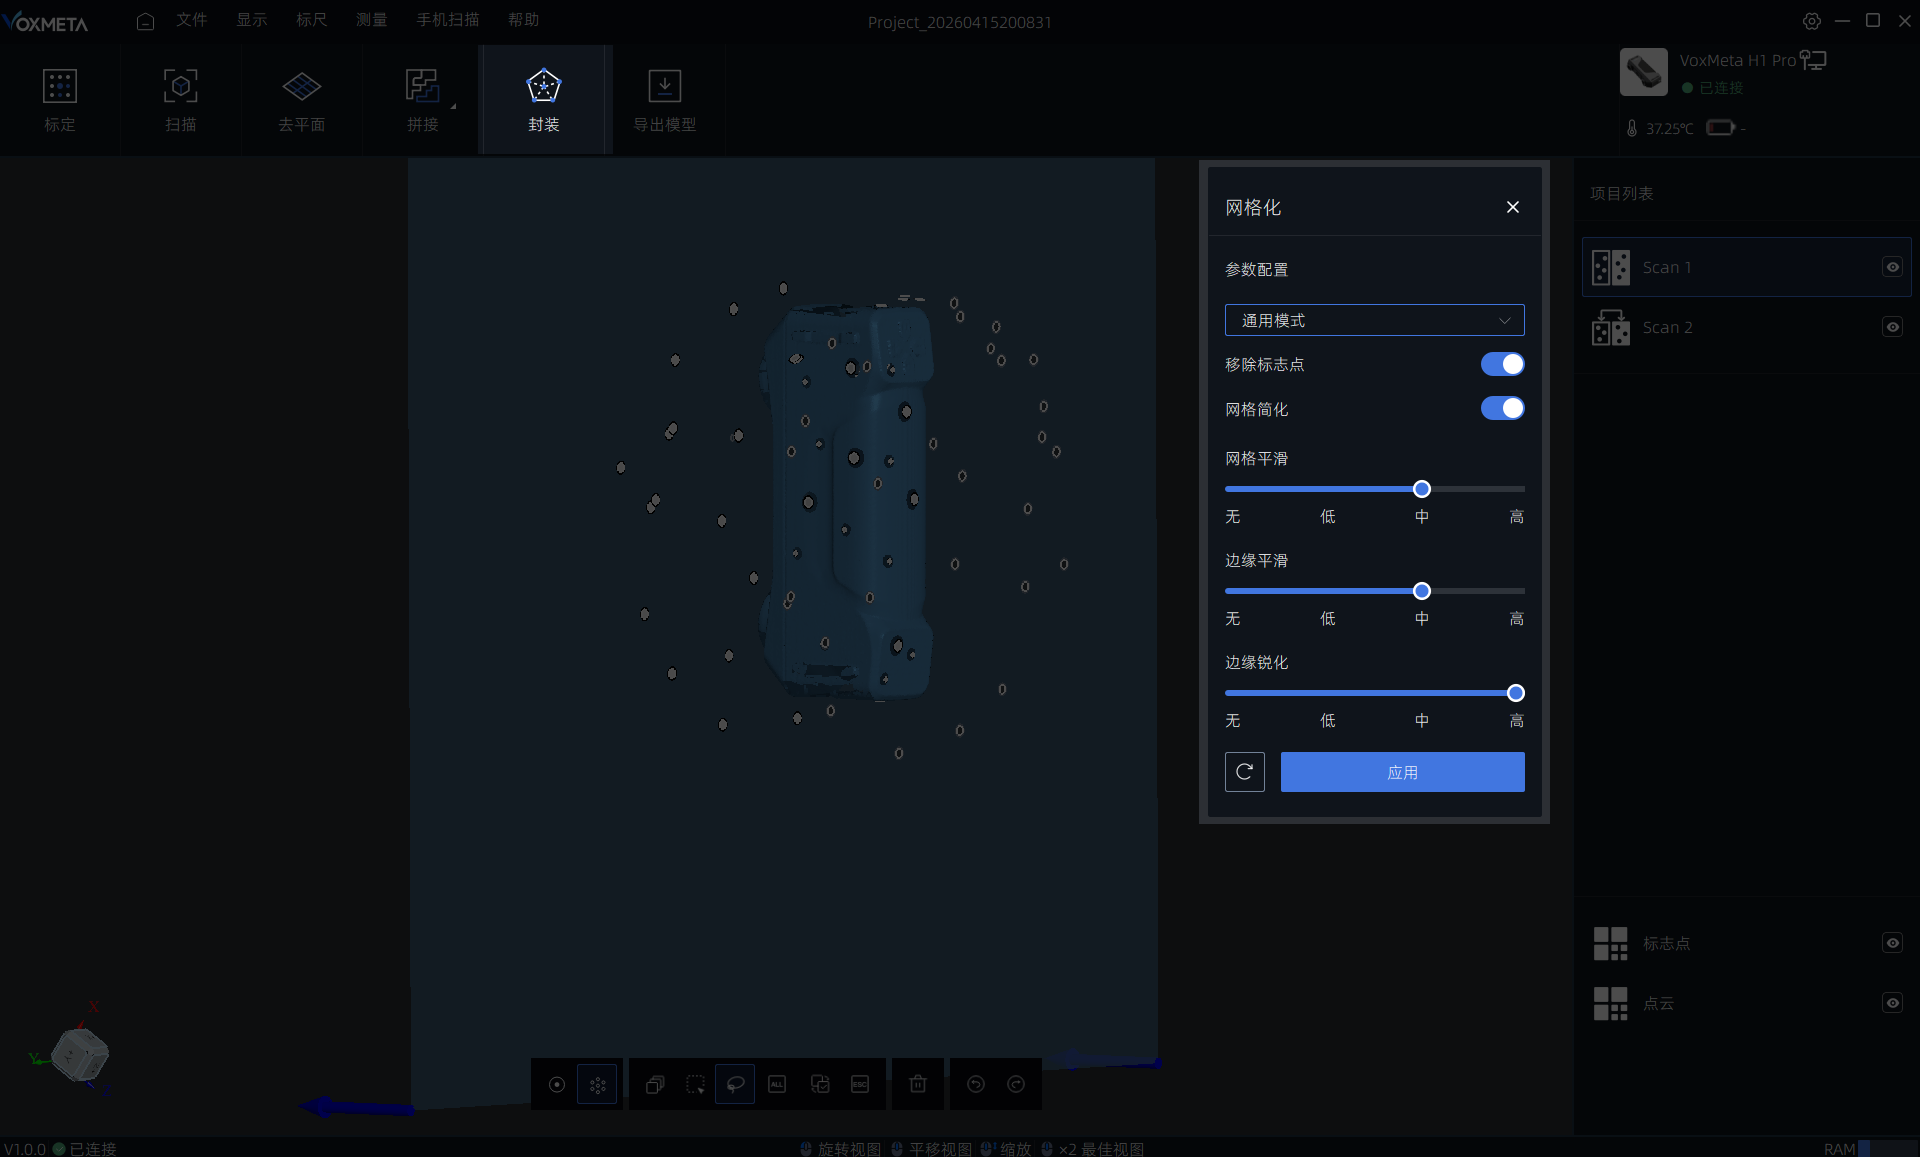Toggle the 网格简化 switch
Image resolution: width=1920 pixels, height=1157 pixels.
click(1503, 408)
